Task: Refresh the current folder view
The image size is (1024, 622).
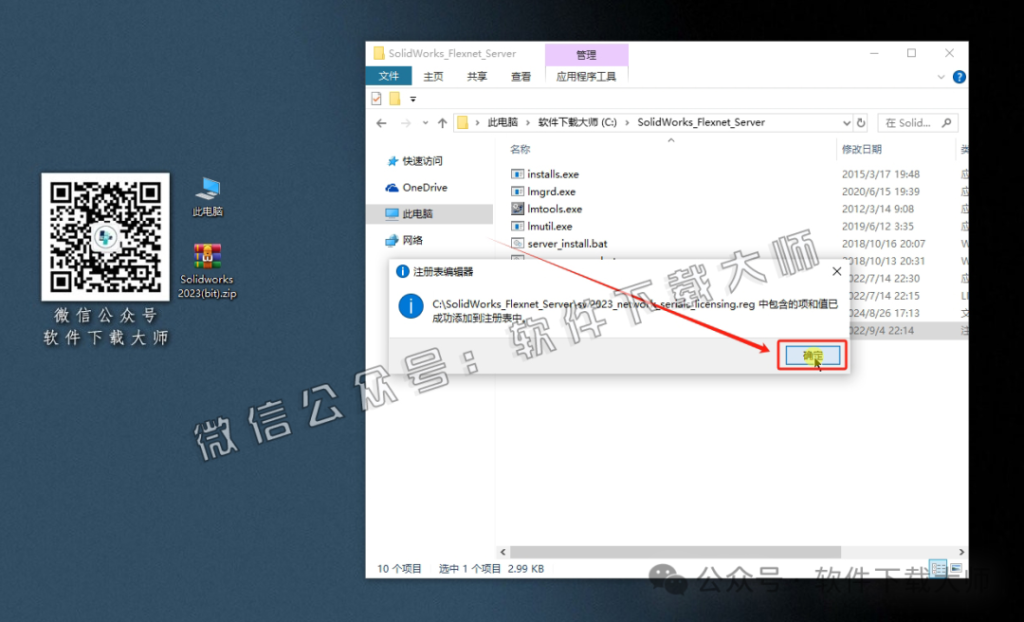Action: pyautogui.click(x=861, y=122)
